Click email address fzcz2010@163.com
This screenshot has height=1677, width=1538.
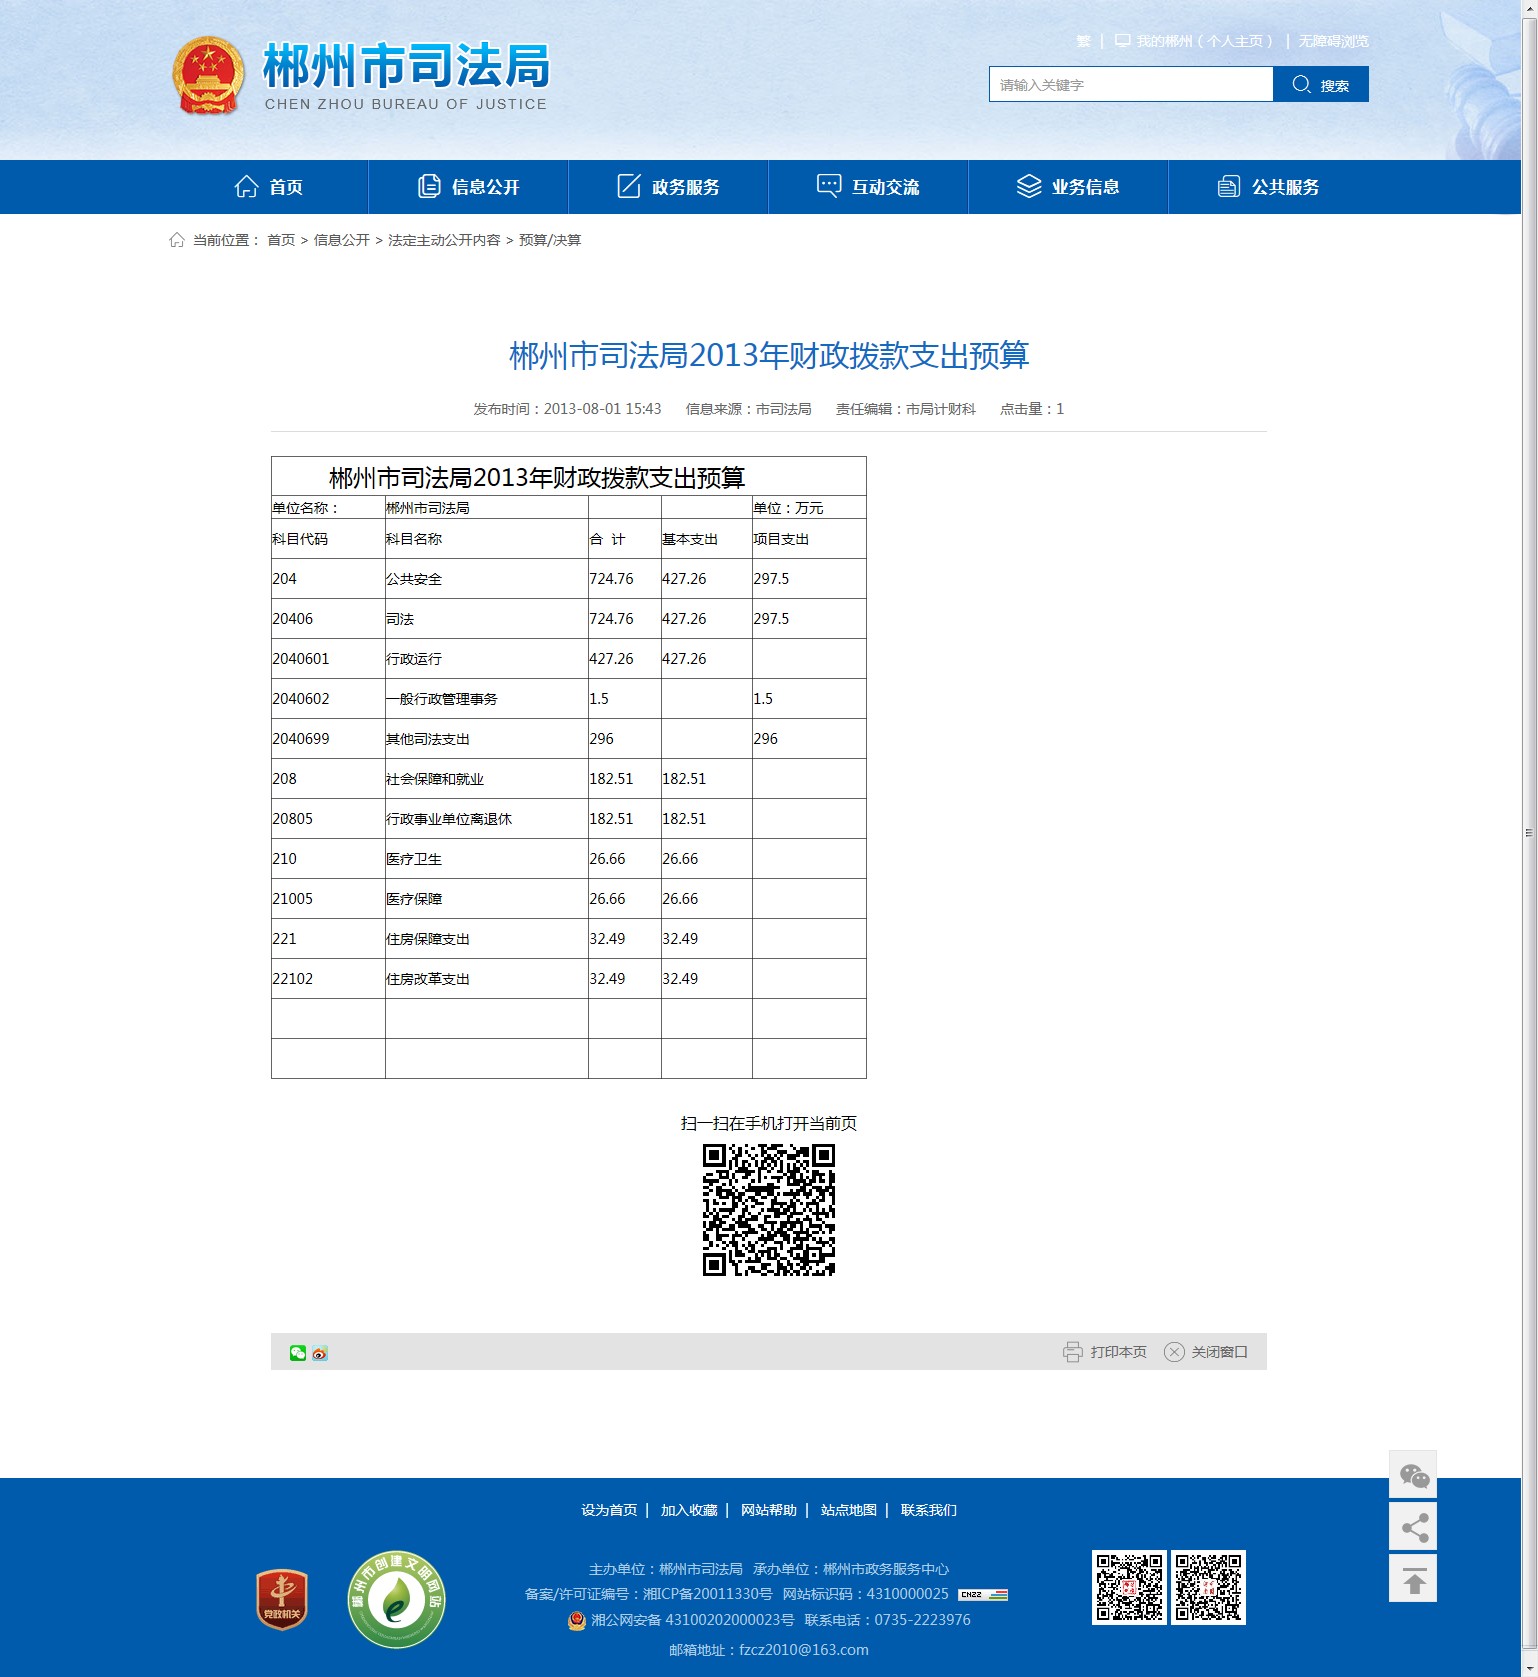804,1650
